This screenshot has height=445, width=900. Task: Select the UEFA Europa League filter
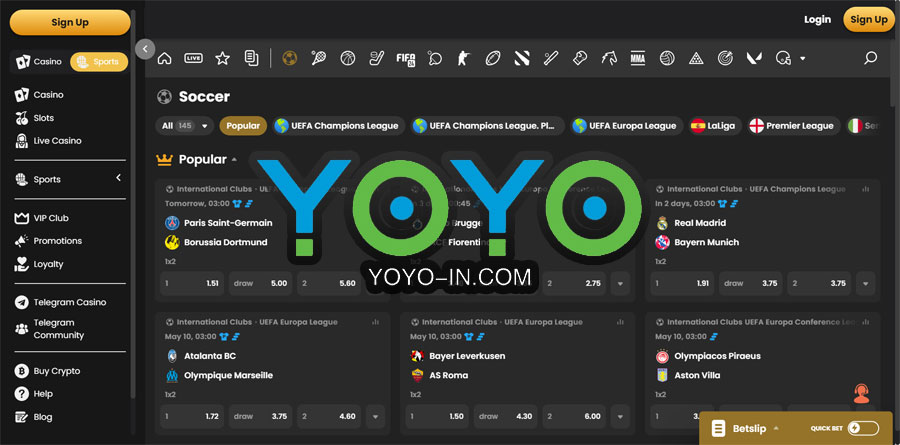click(x=627, y=126)
